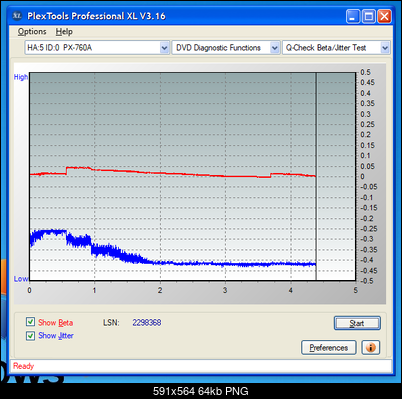Open the Preferences dialog button

tap(328, 348)
